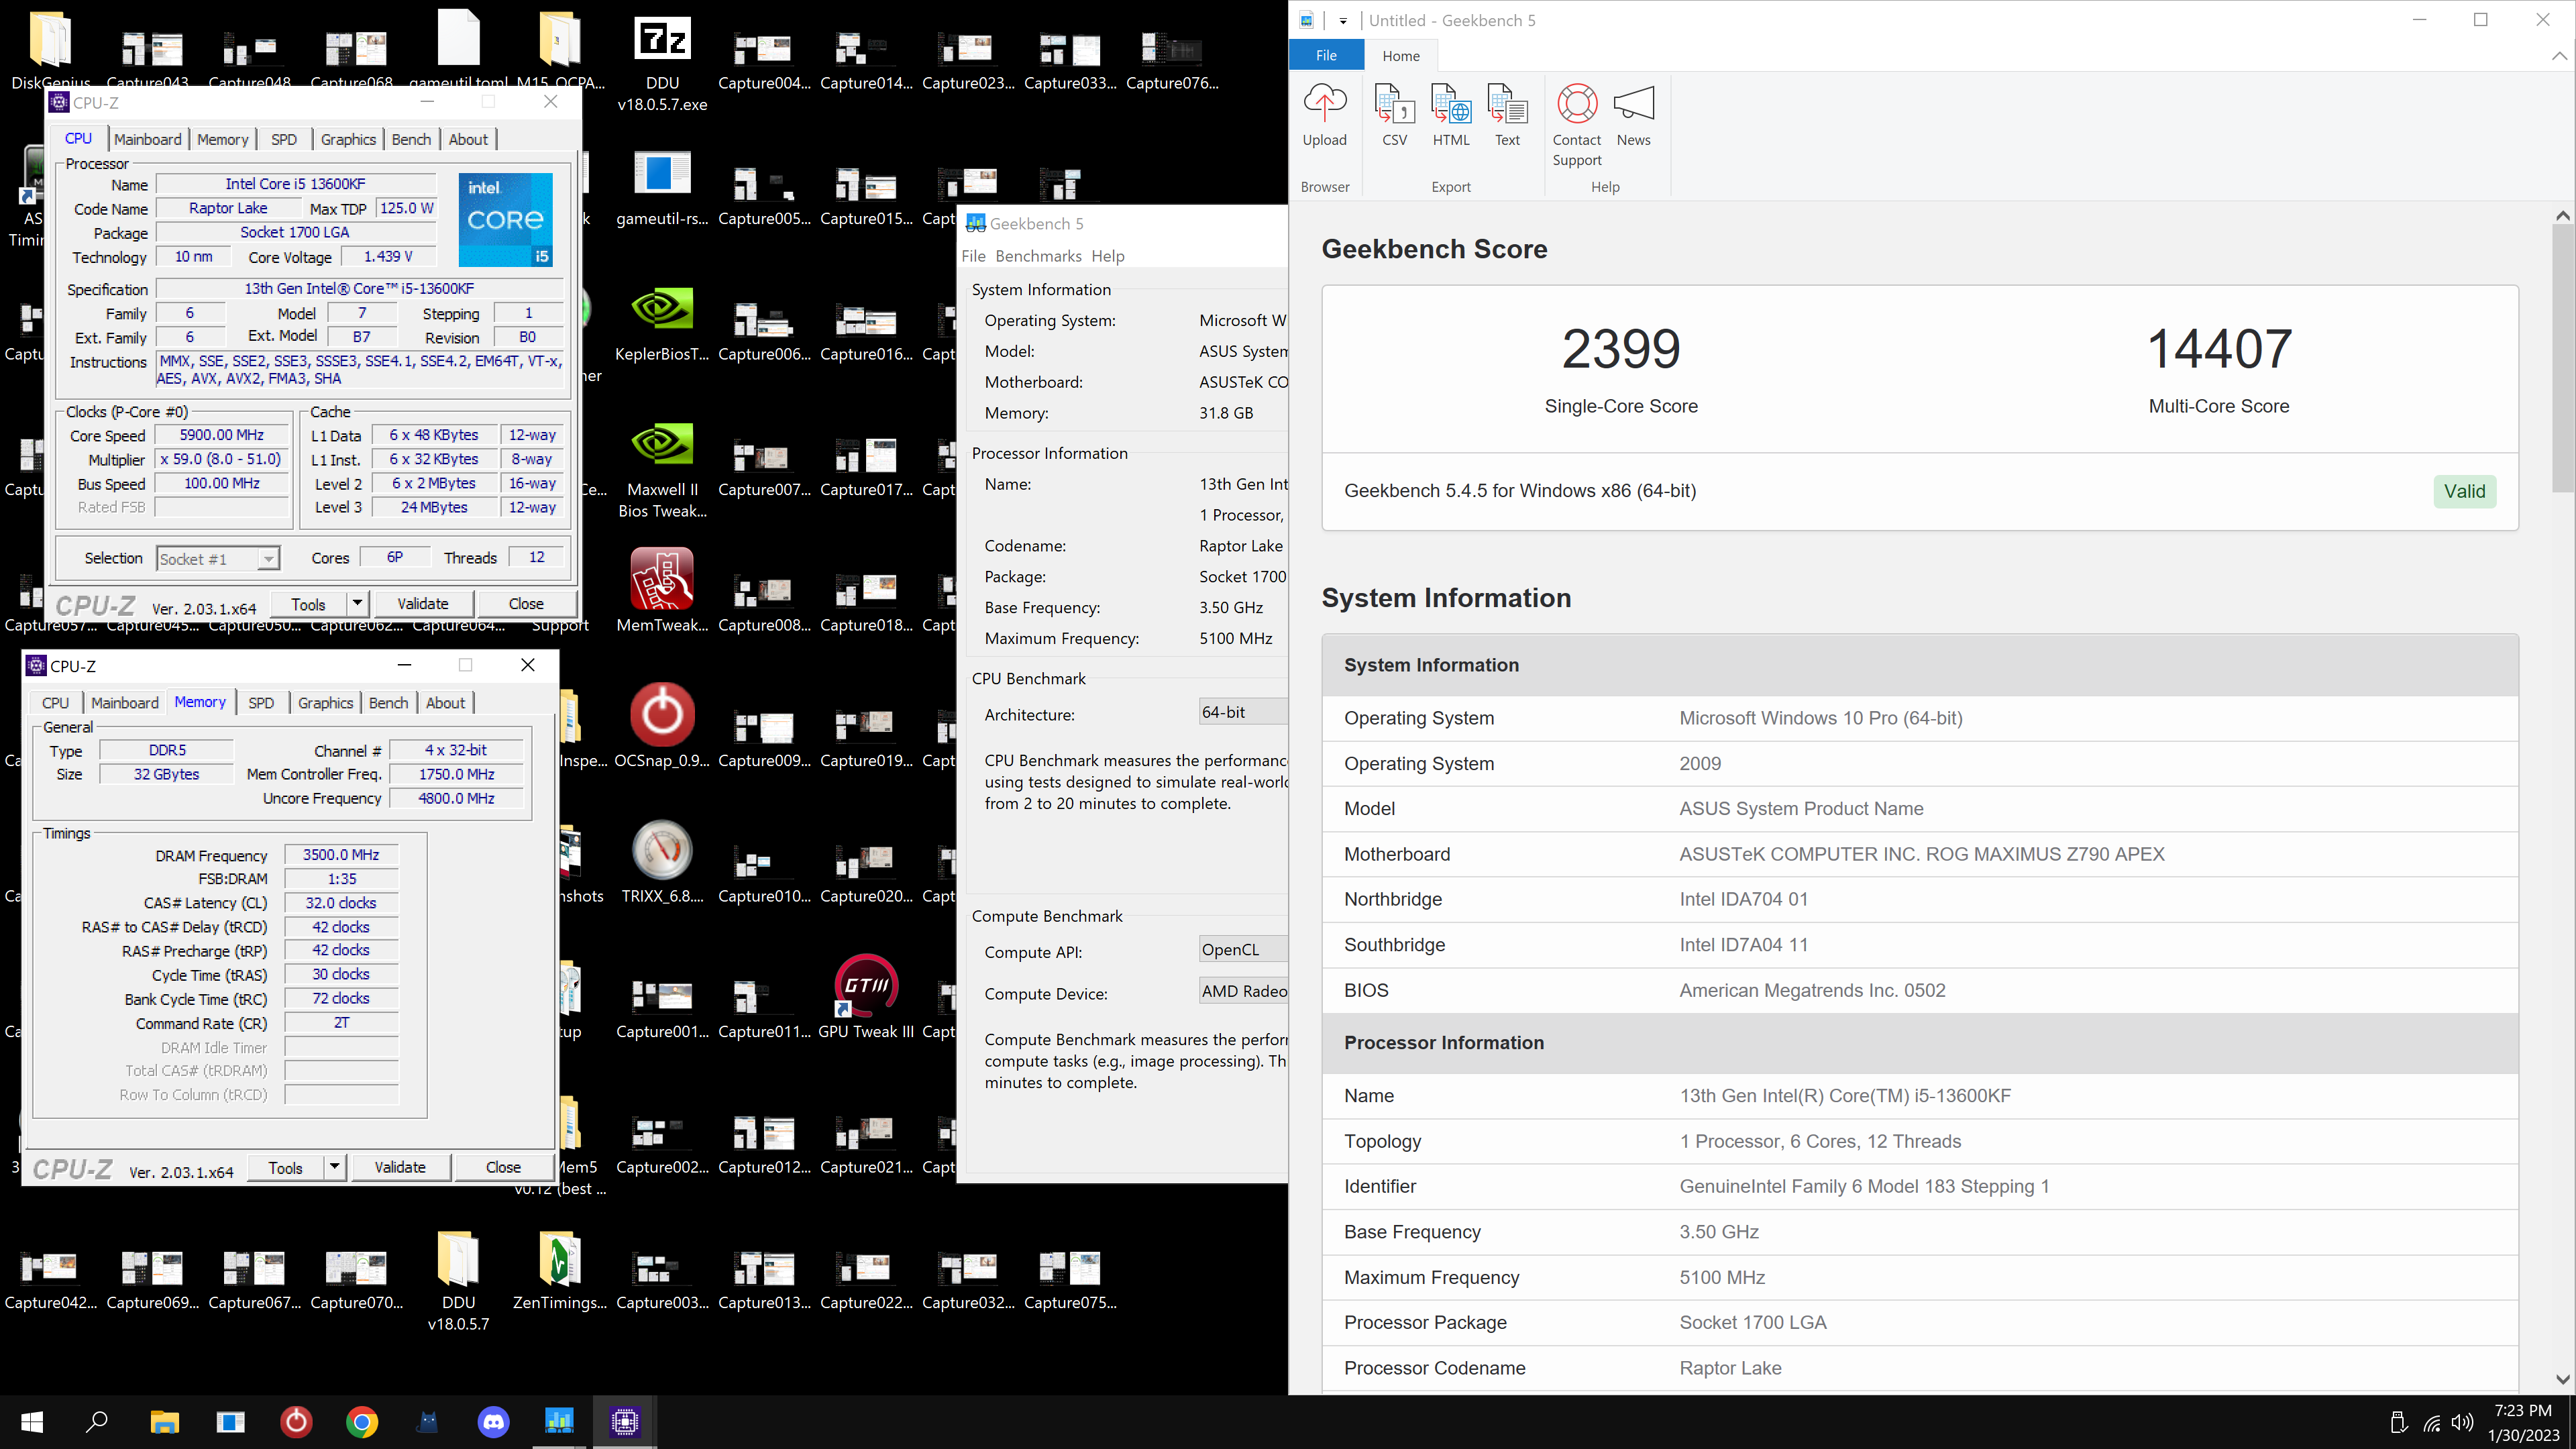Export results as Text

[1507, 116]
